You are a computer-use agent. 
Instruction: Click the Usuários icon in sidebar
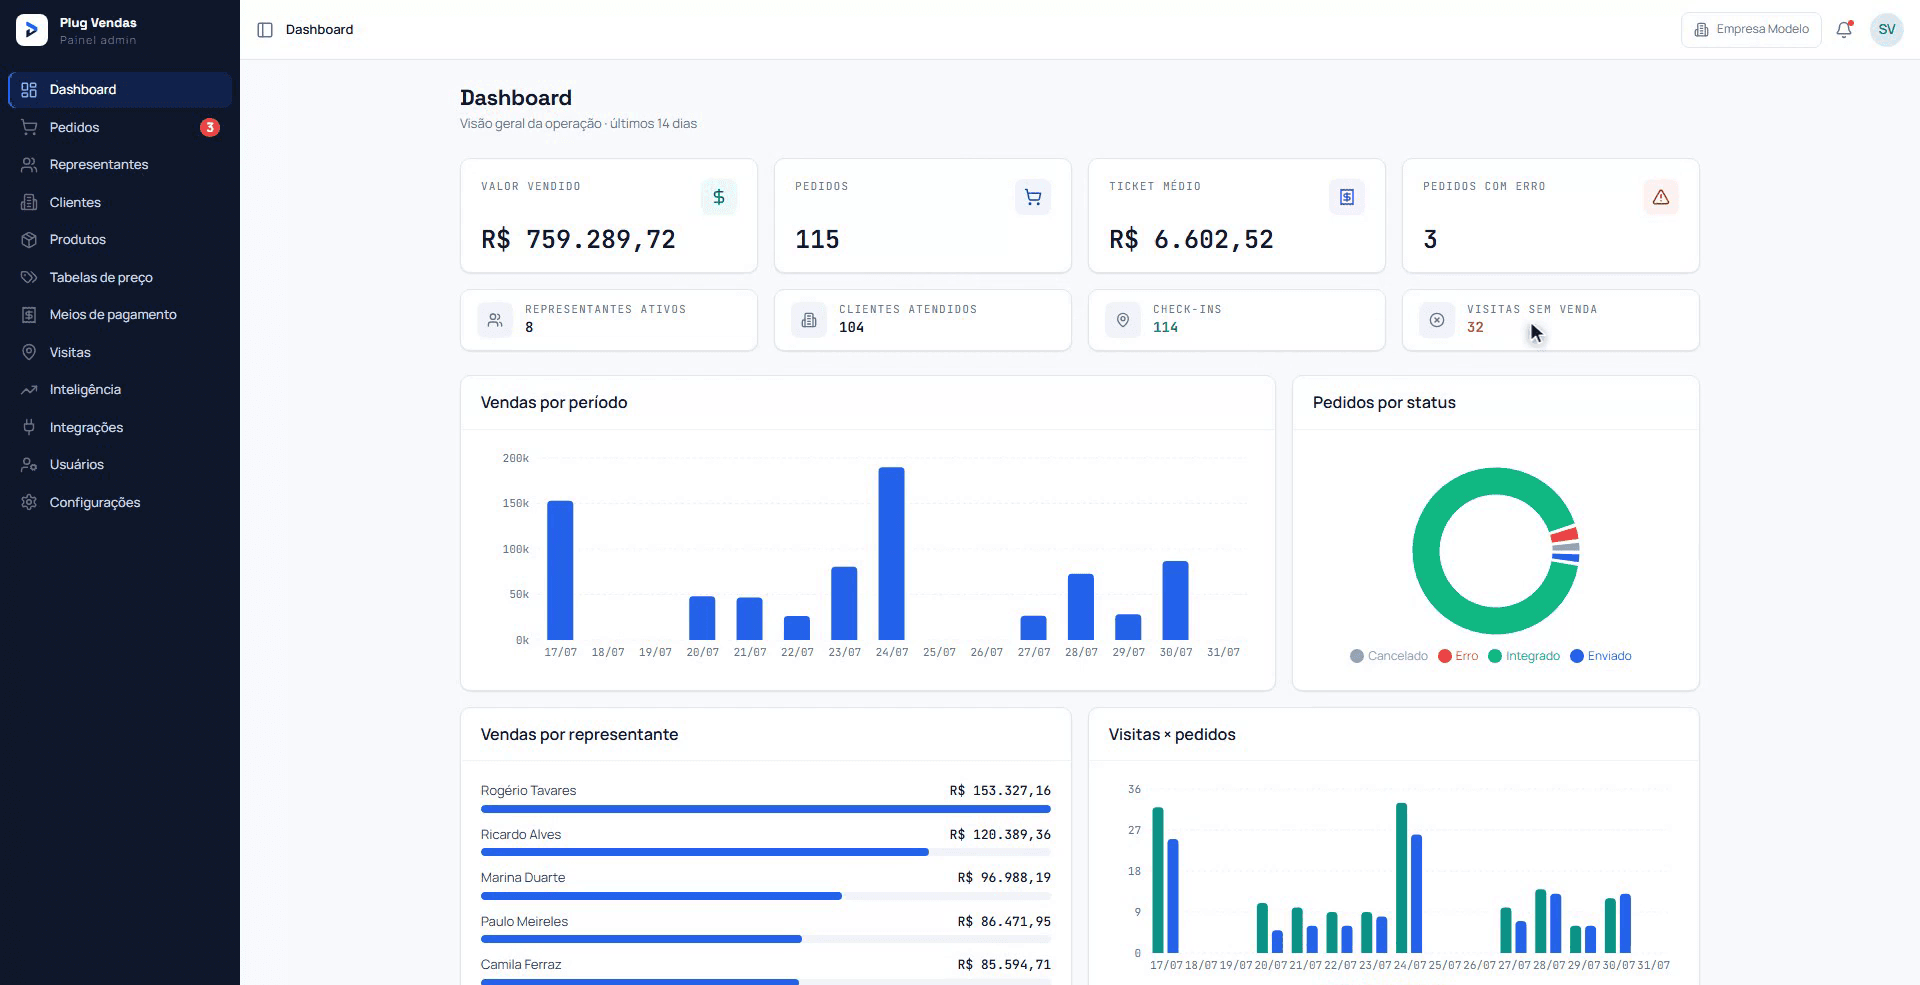29,465
